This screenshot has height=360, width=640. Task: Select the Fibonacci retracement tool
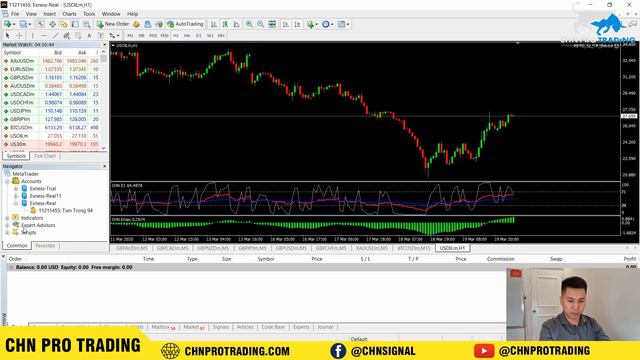[x=78, y=36]
